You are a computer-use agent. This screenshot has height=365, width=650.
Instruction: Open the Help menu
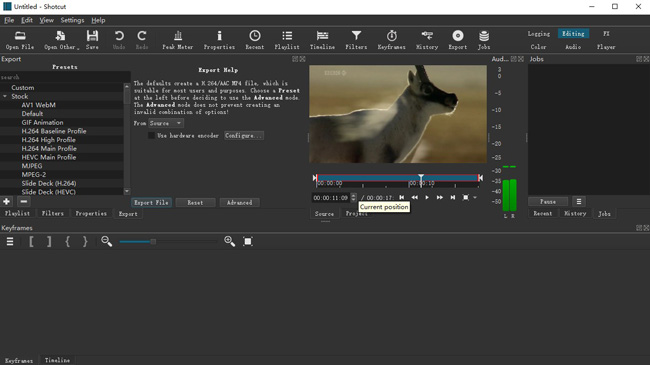coord(98,20)
